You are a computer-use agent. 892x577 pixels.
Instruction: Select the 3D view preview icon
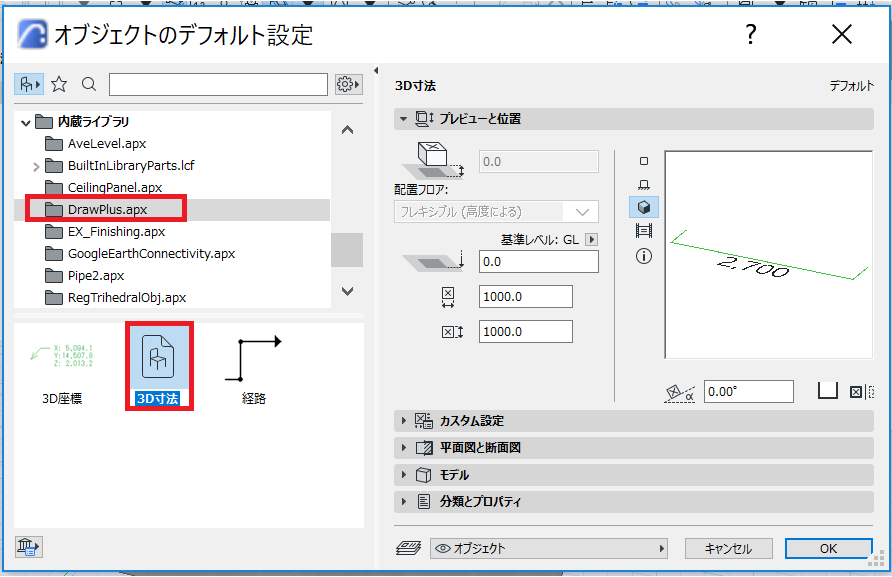[644, 207]
